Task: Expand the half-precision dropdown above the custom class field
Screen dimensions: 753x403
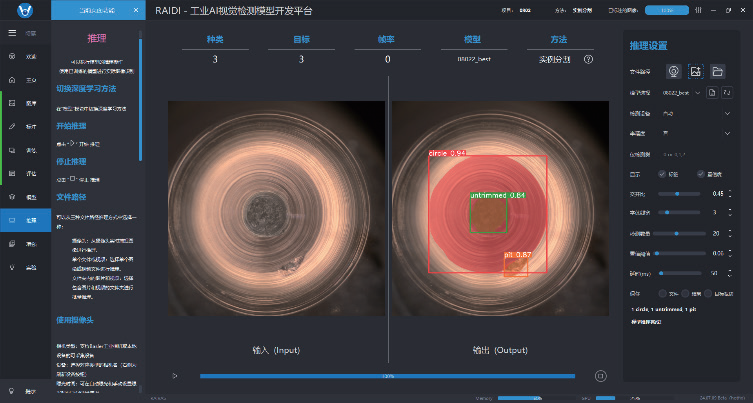Action: click(696, 133)
